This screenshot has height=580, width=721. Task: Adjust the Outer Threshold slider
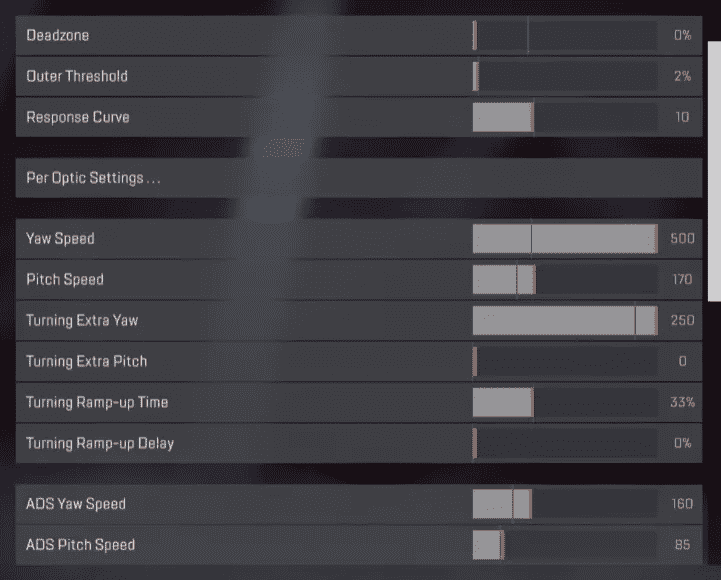[x=565, y=76]
